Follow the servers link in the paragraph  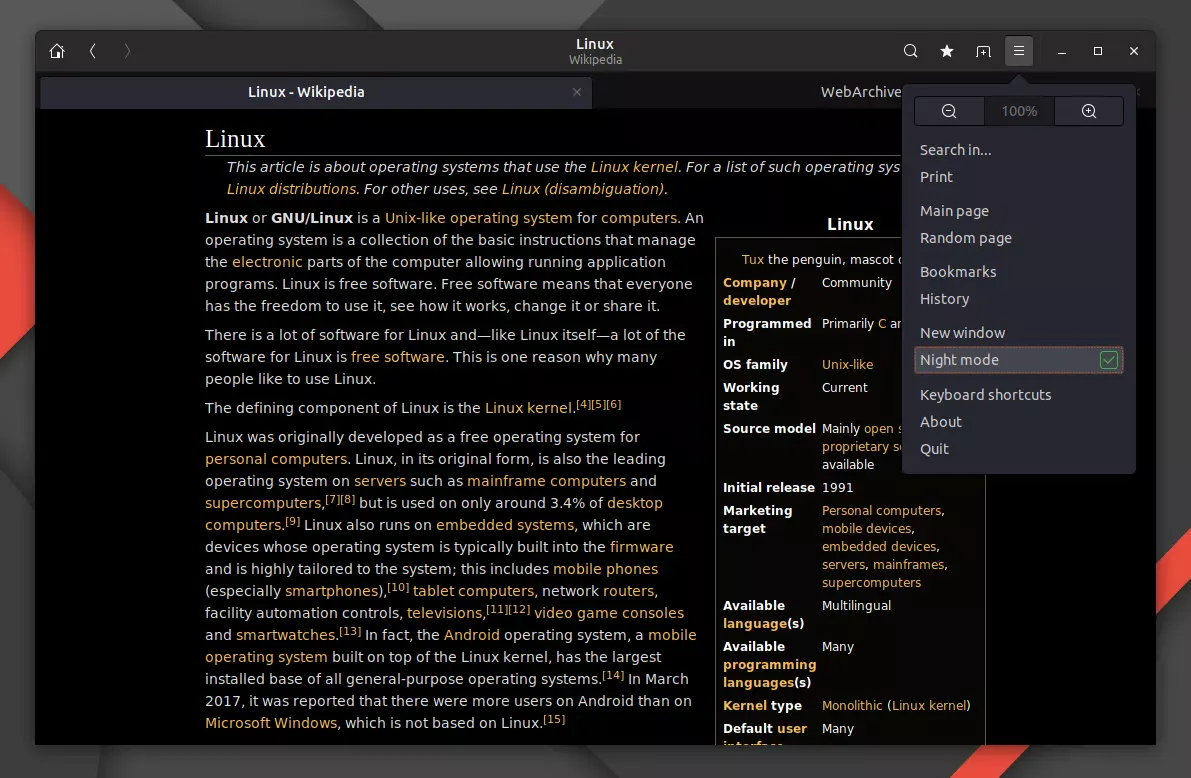pyautogui.click(x=380, y=481)
